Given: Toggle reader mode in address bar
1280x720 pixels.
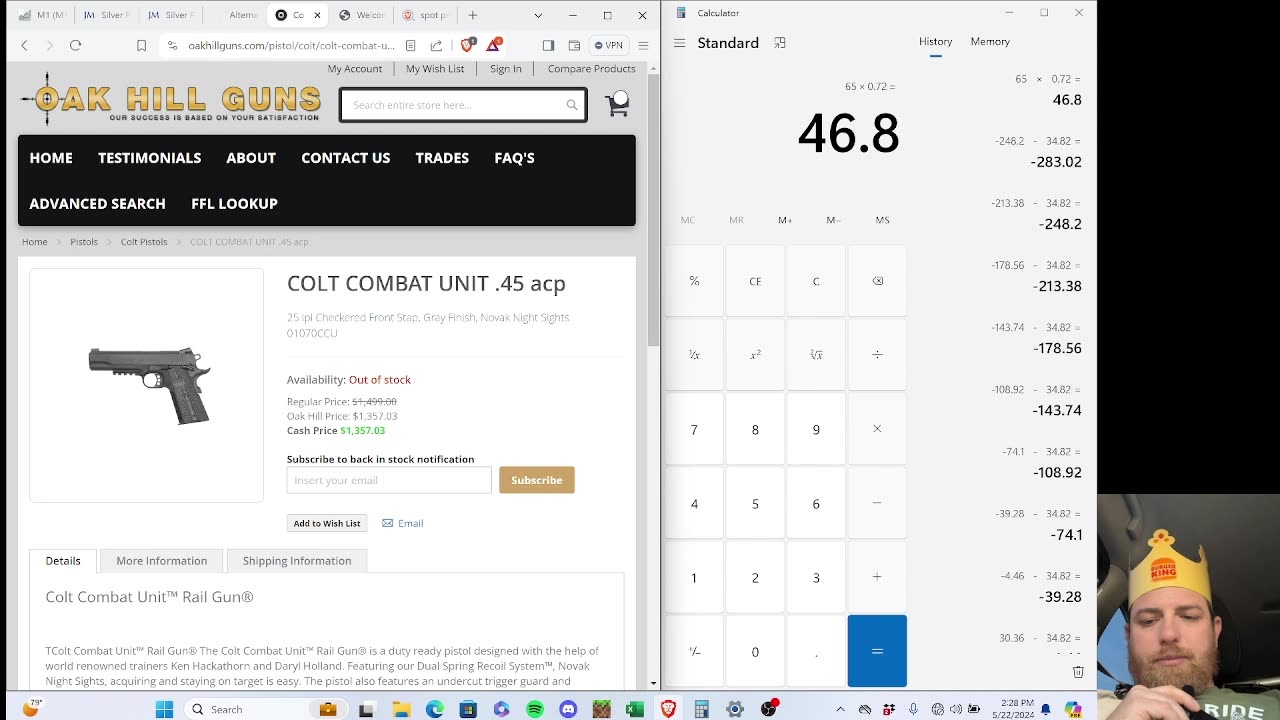Looking at the screenshot, I should 411,45.
